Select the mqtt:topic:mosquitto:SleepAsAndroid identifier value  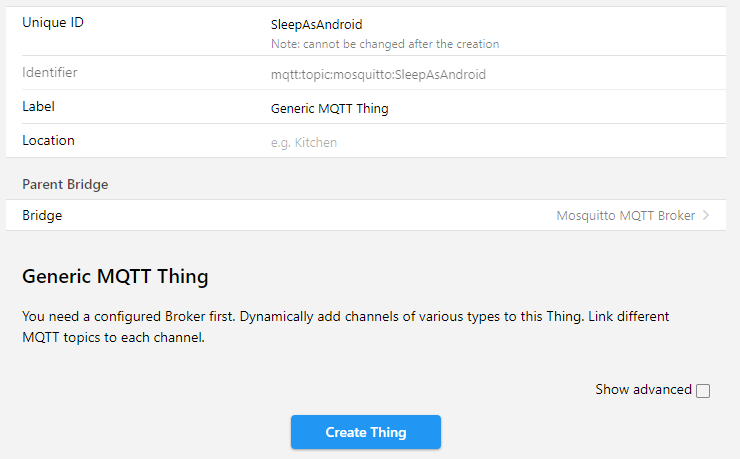[378, 74]
